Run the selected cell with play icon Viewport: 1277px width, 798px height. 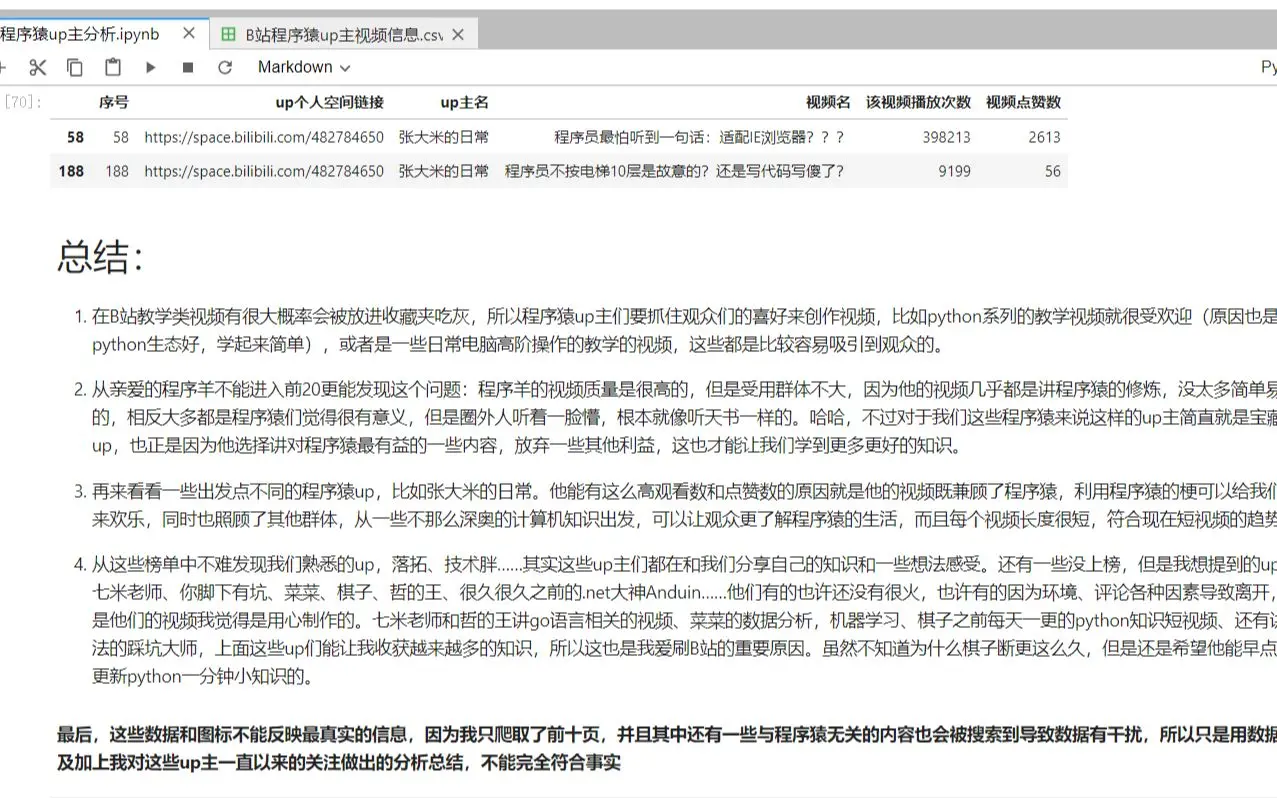tap(151, 67)
